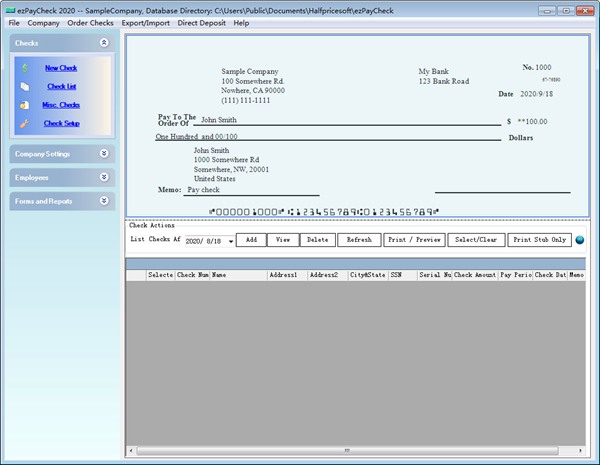Click the Misc. Checks icon
600x465 pixels.
point(25,105)
